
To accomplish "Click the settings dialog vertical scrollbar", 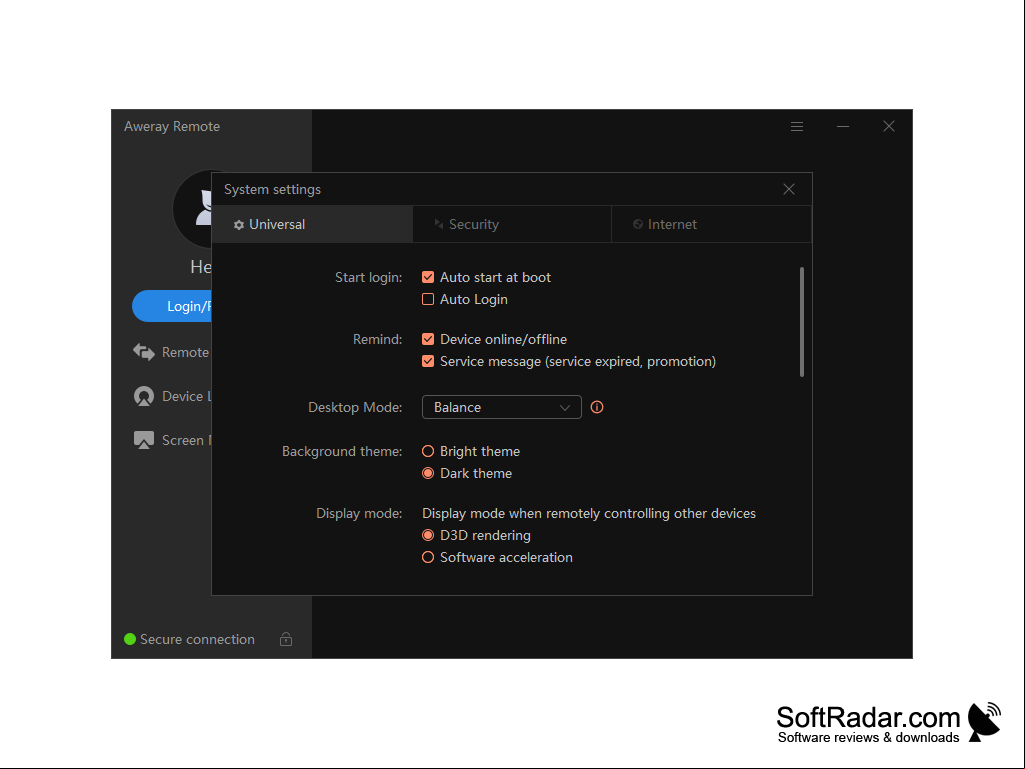I will tap(801, 322).
